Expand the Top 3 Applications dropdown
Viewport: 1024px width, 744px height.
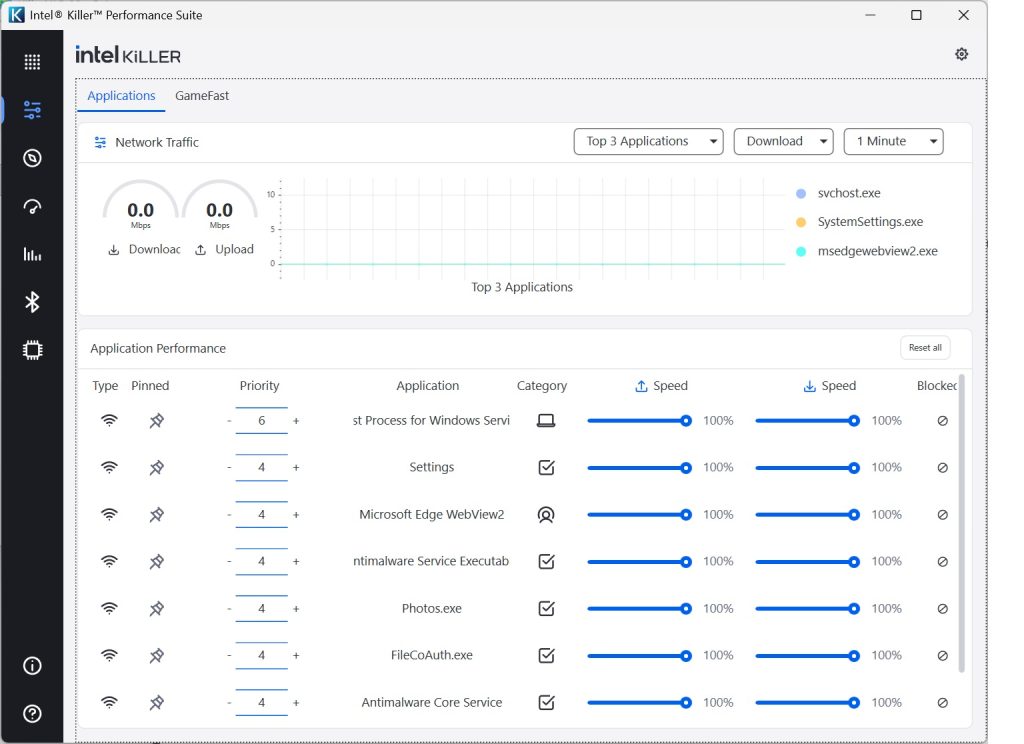(x=648, y=142)
